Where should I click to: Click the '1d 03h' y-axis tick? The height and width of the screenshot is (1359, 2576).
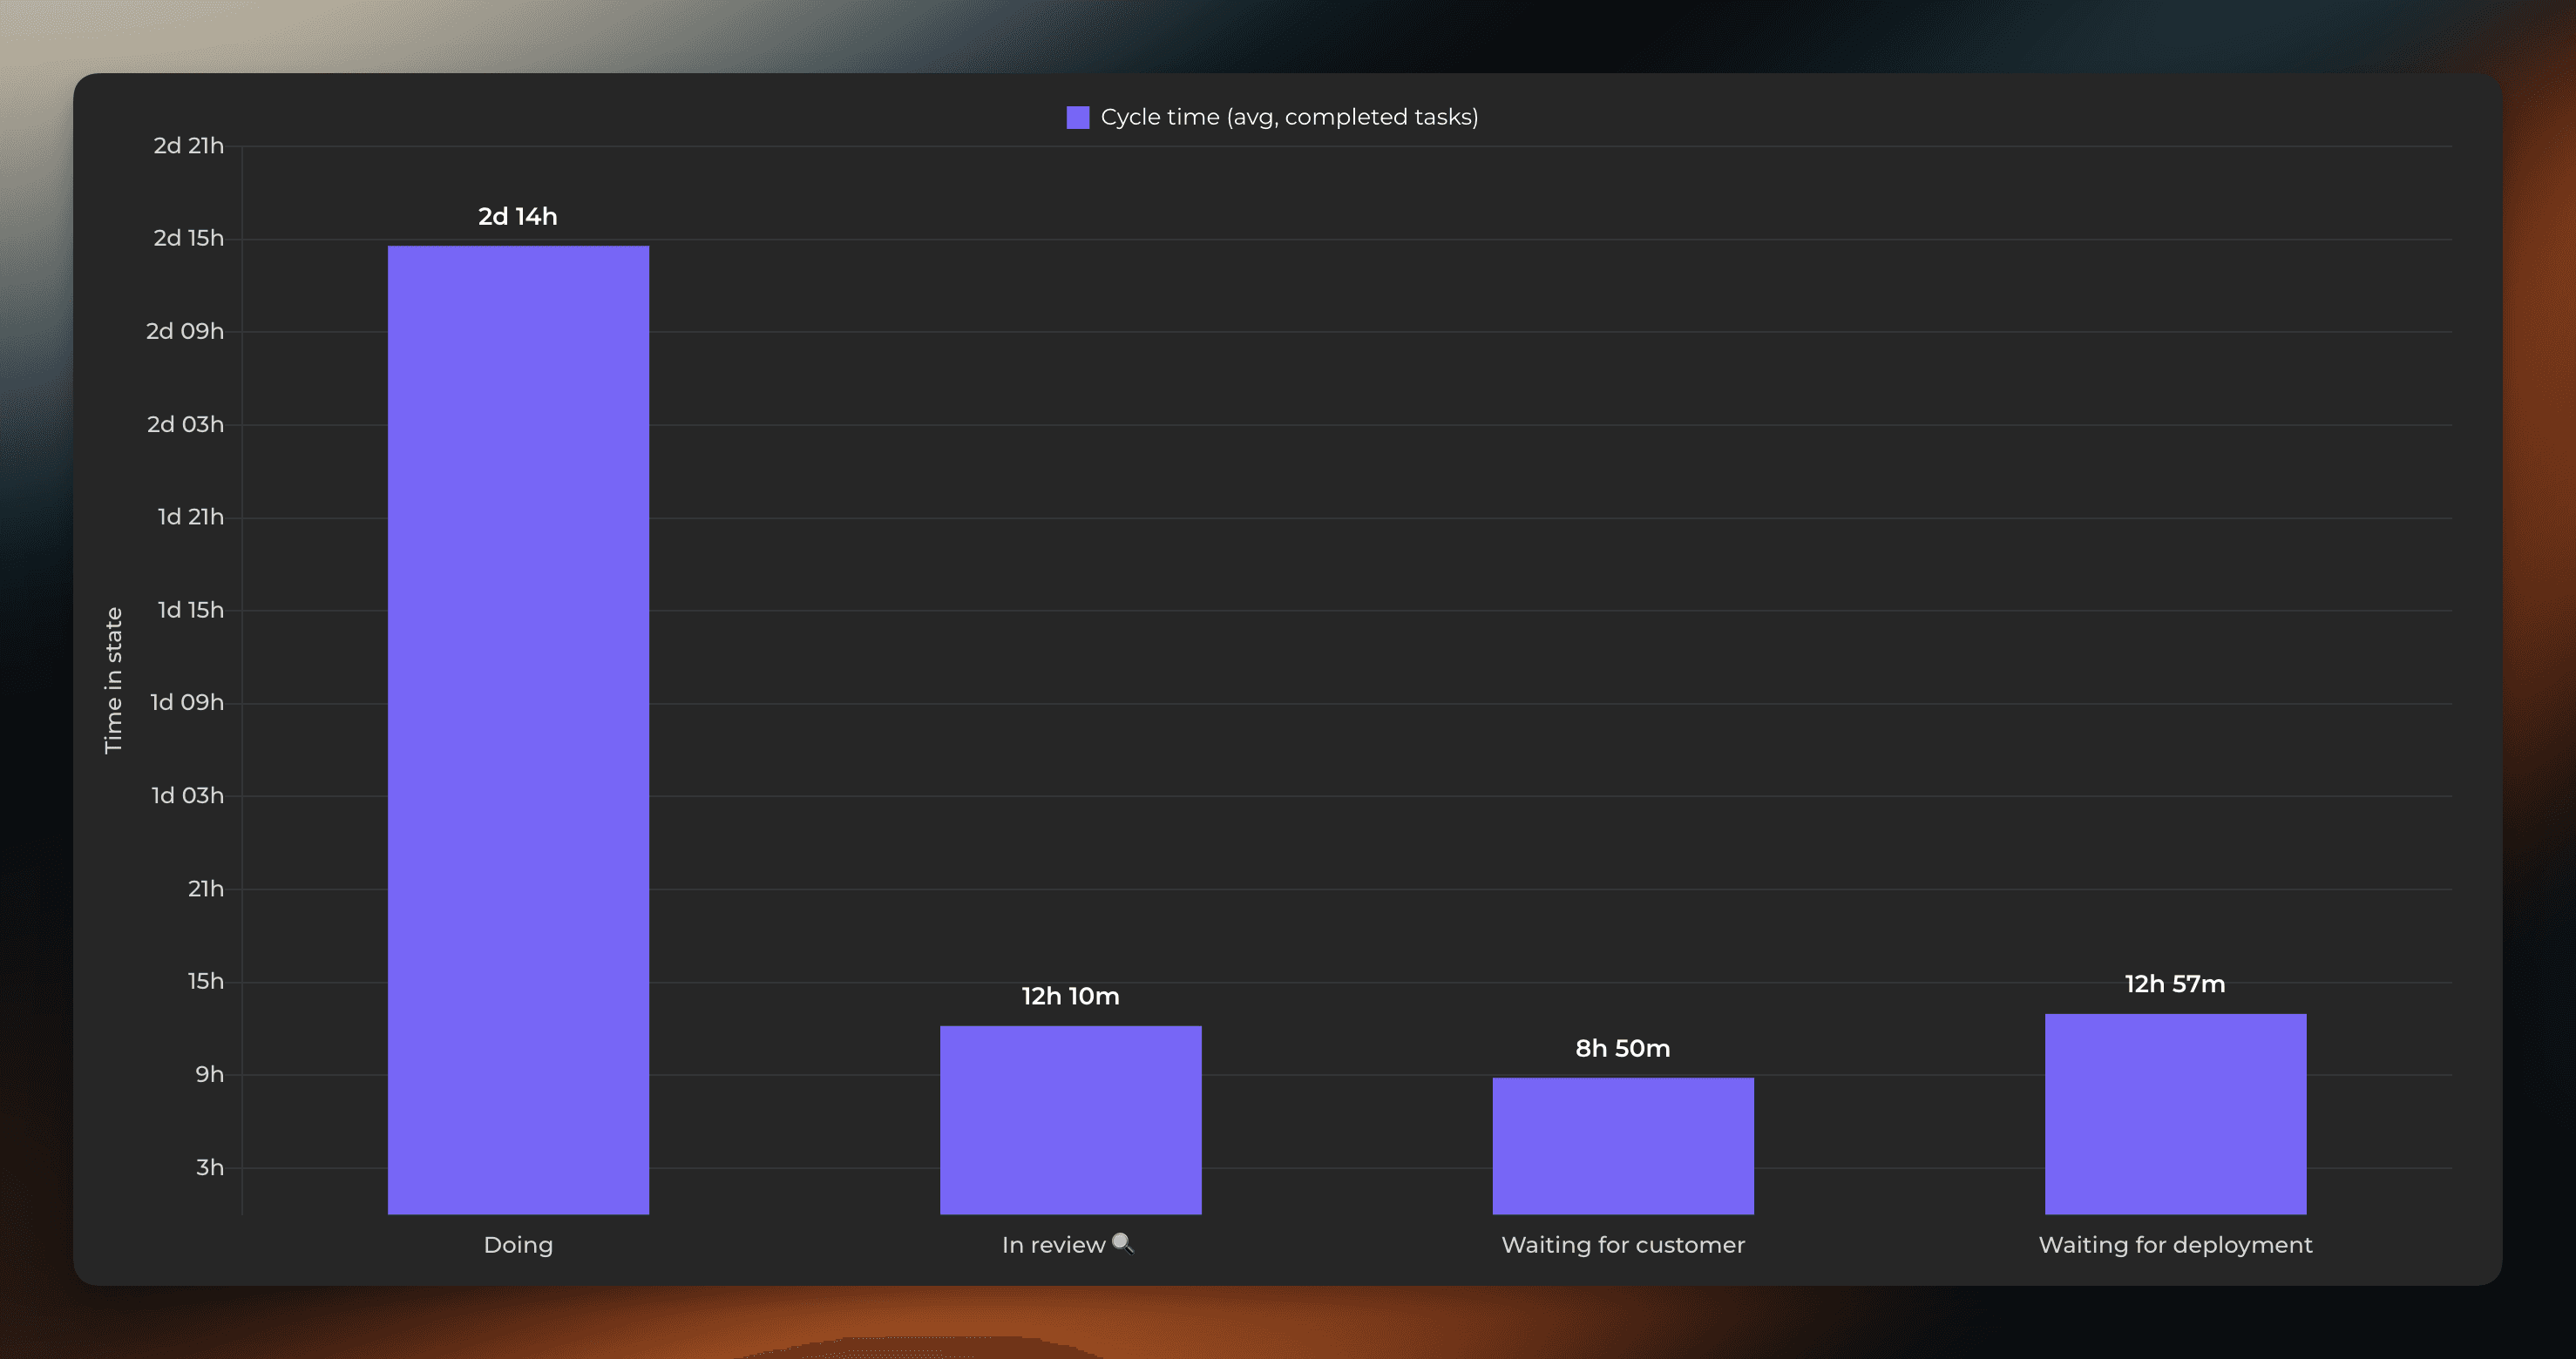[187, 796]
